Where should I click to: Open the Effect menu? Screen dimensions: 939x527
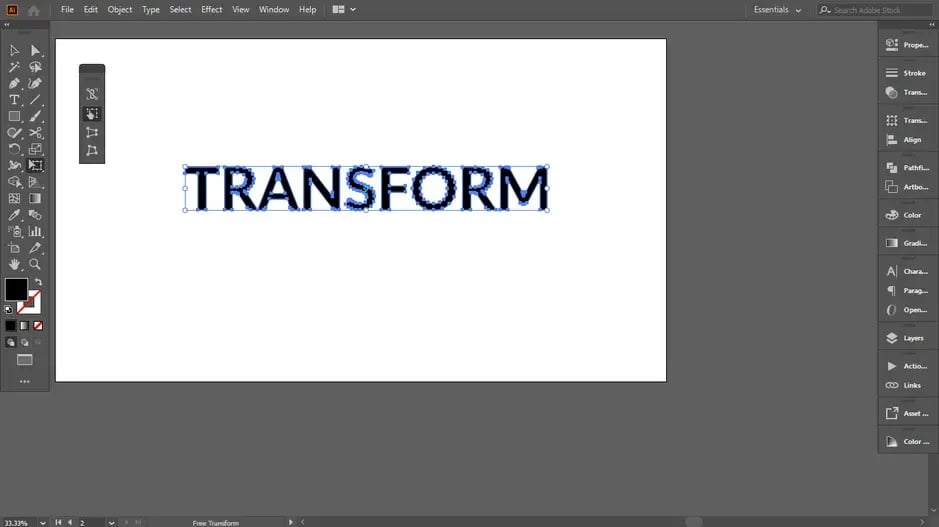211,10
